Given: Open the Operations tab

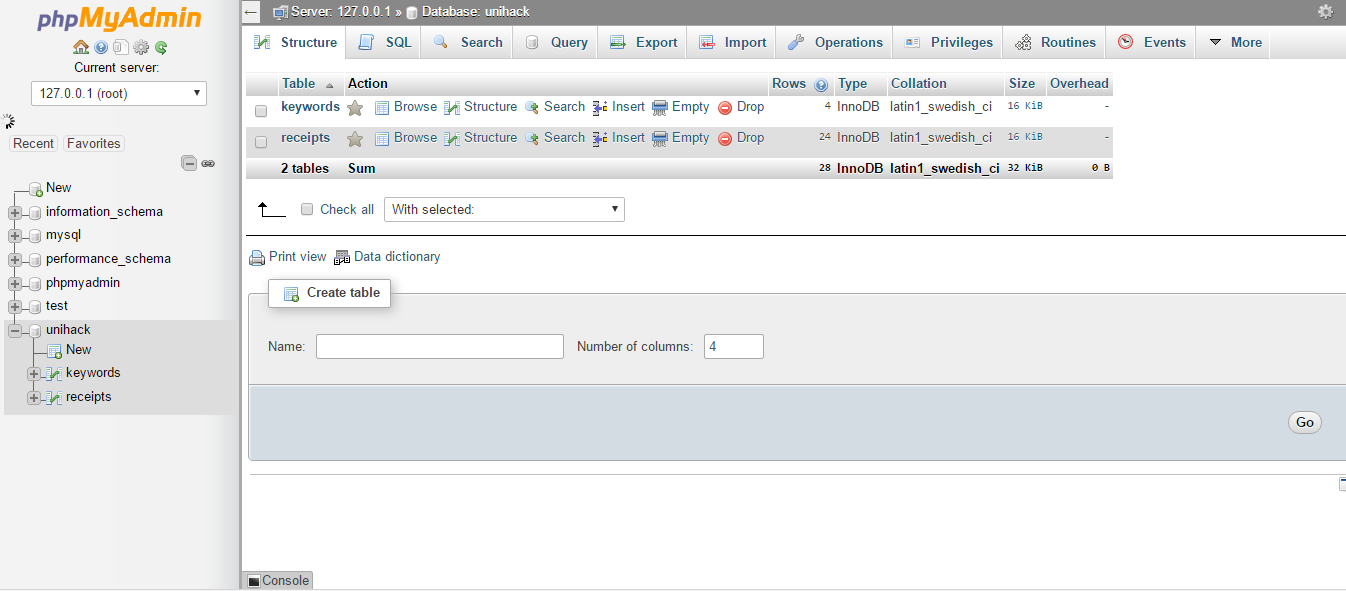Looking at the screenshot, I should point(834,42).
